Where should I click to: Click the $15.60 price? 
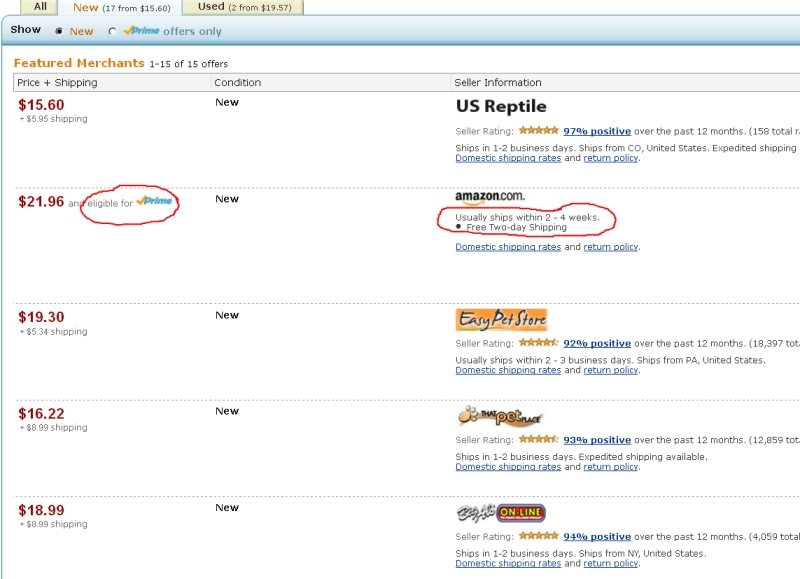point(41,105)
